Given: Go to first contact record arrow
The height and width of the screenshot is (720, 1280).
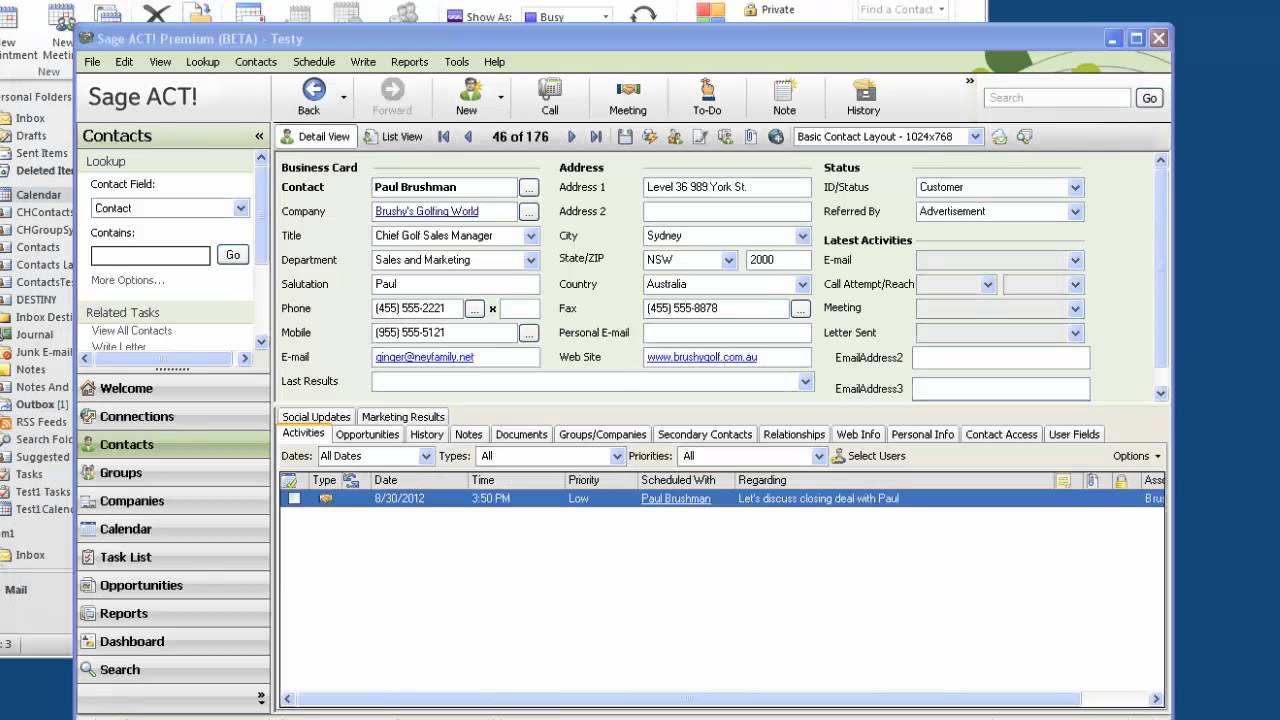Looking at the screenshot, I should pos(444,137).
